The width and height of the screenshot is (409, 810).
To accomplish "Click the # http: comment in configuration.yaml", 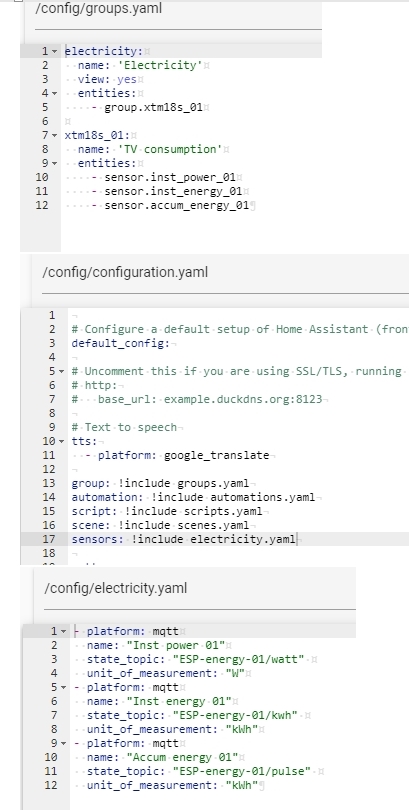I will tap(95, 385).
